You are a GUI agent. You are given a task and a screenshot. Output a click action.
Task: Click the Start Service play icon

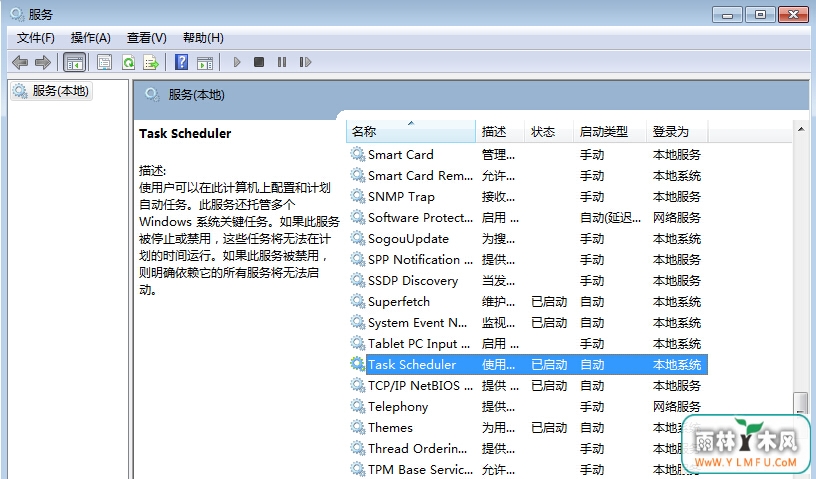coord(237,62)
